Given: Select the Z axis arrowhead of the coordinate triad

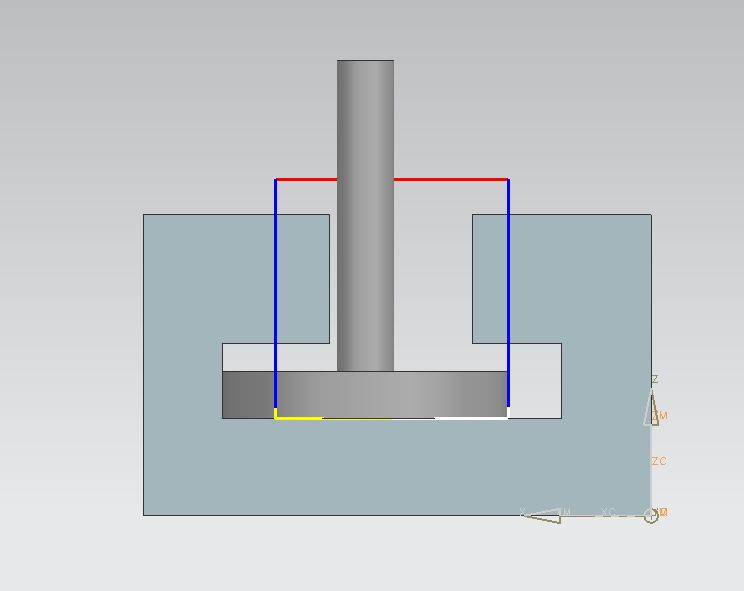Looking at the screenshot, I should pyautogui.click(x=651, y=407).
